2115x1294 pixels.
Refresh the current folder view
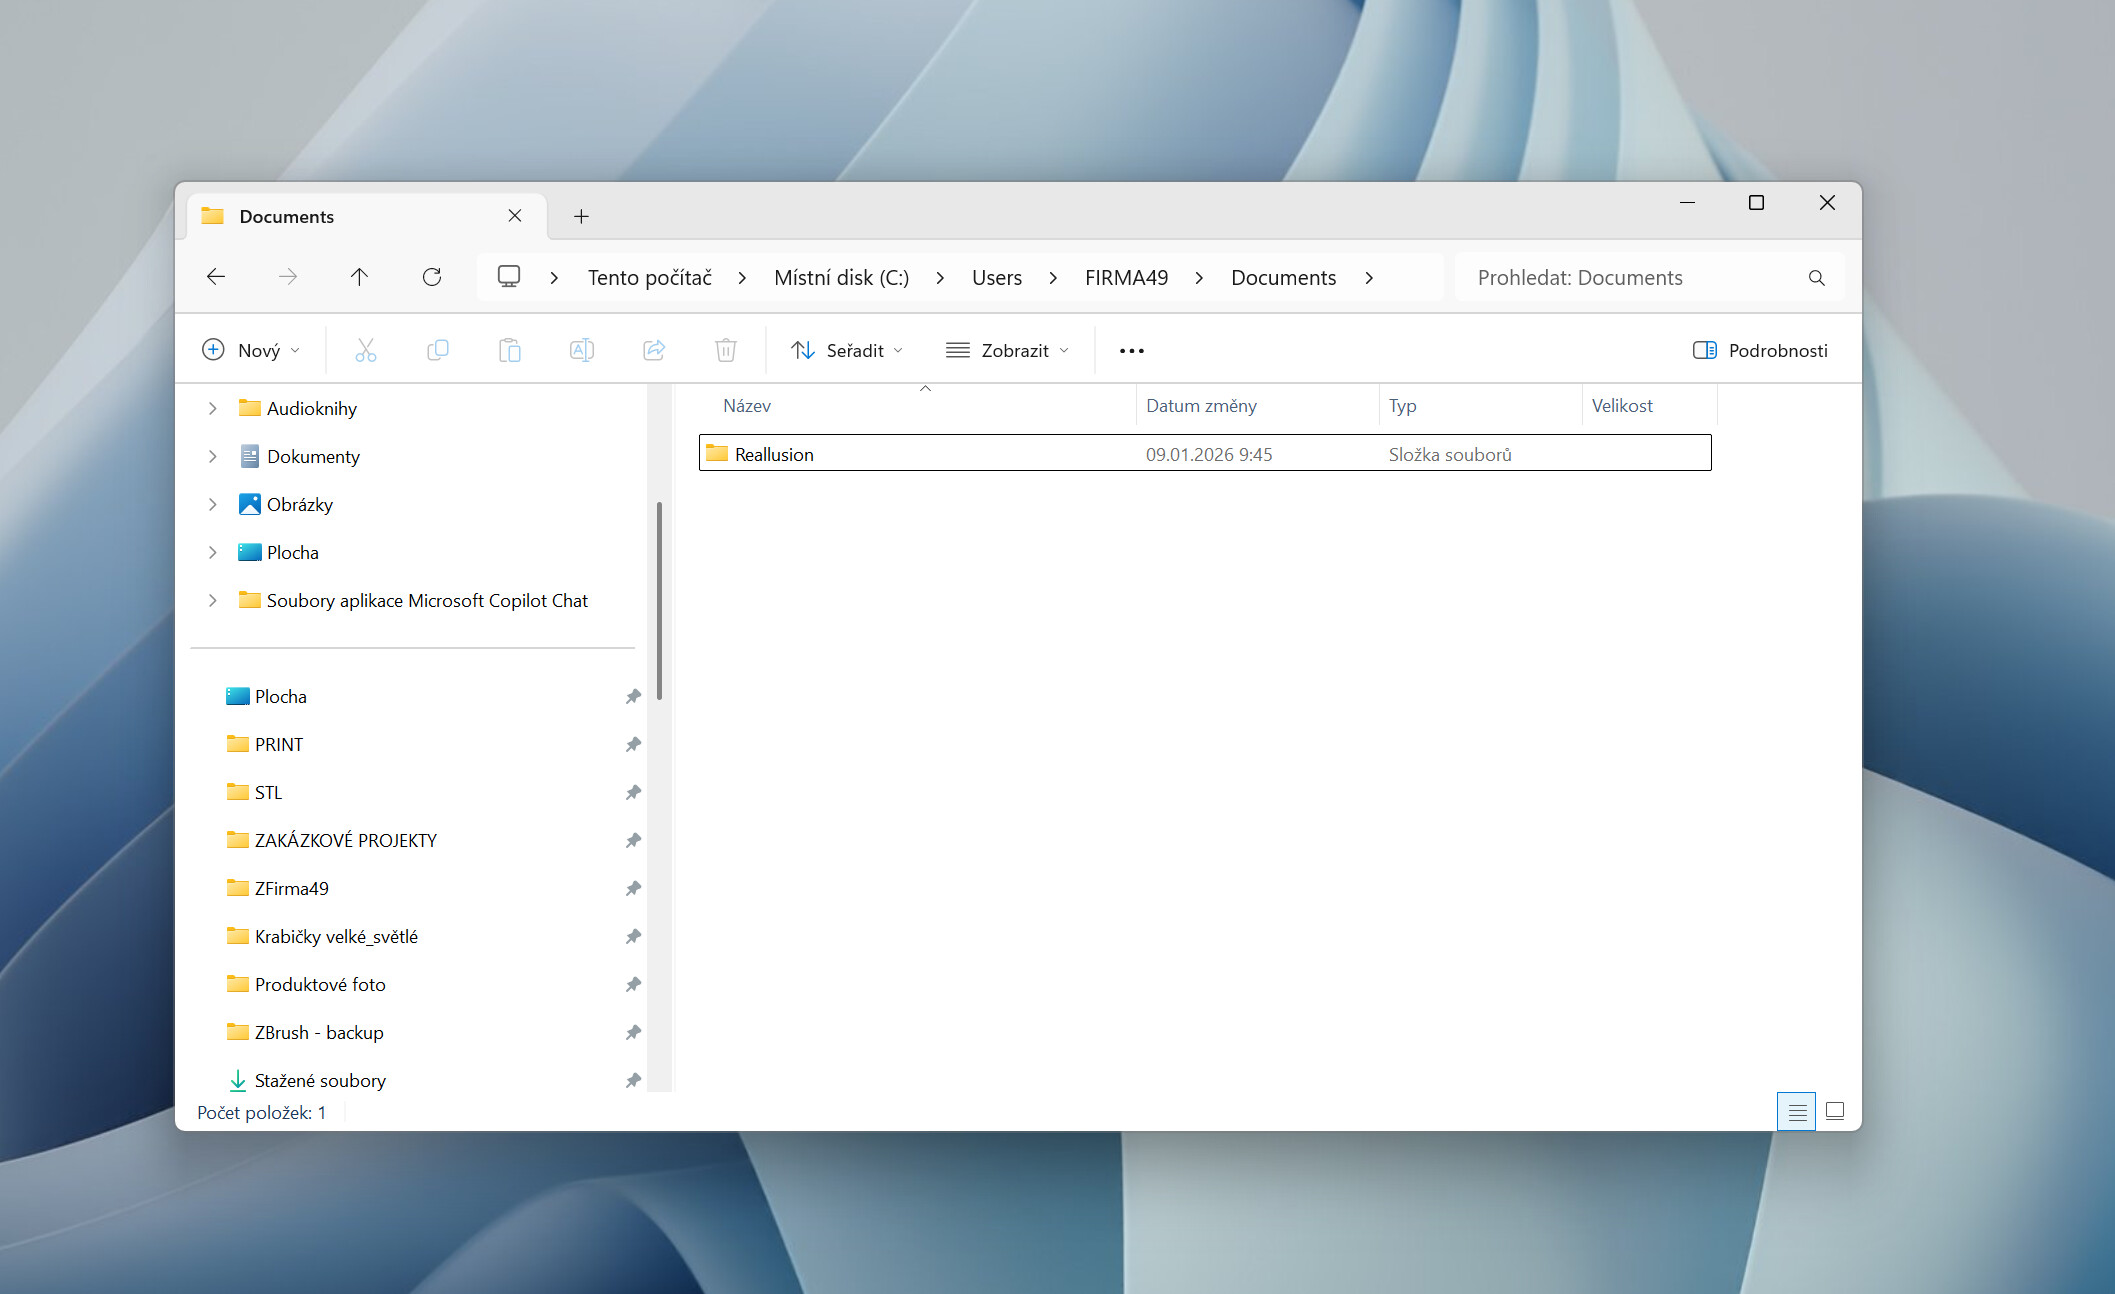click(x=432, y=277)
